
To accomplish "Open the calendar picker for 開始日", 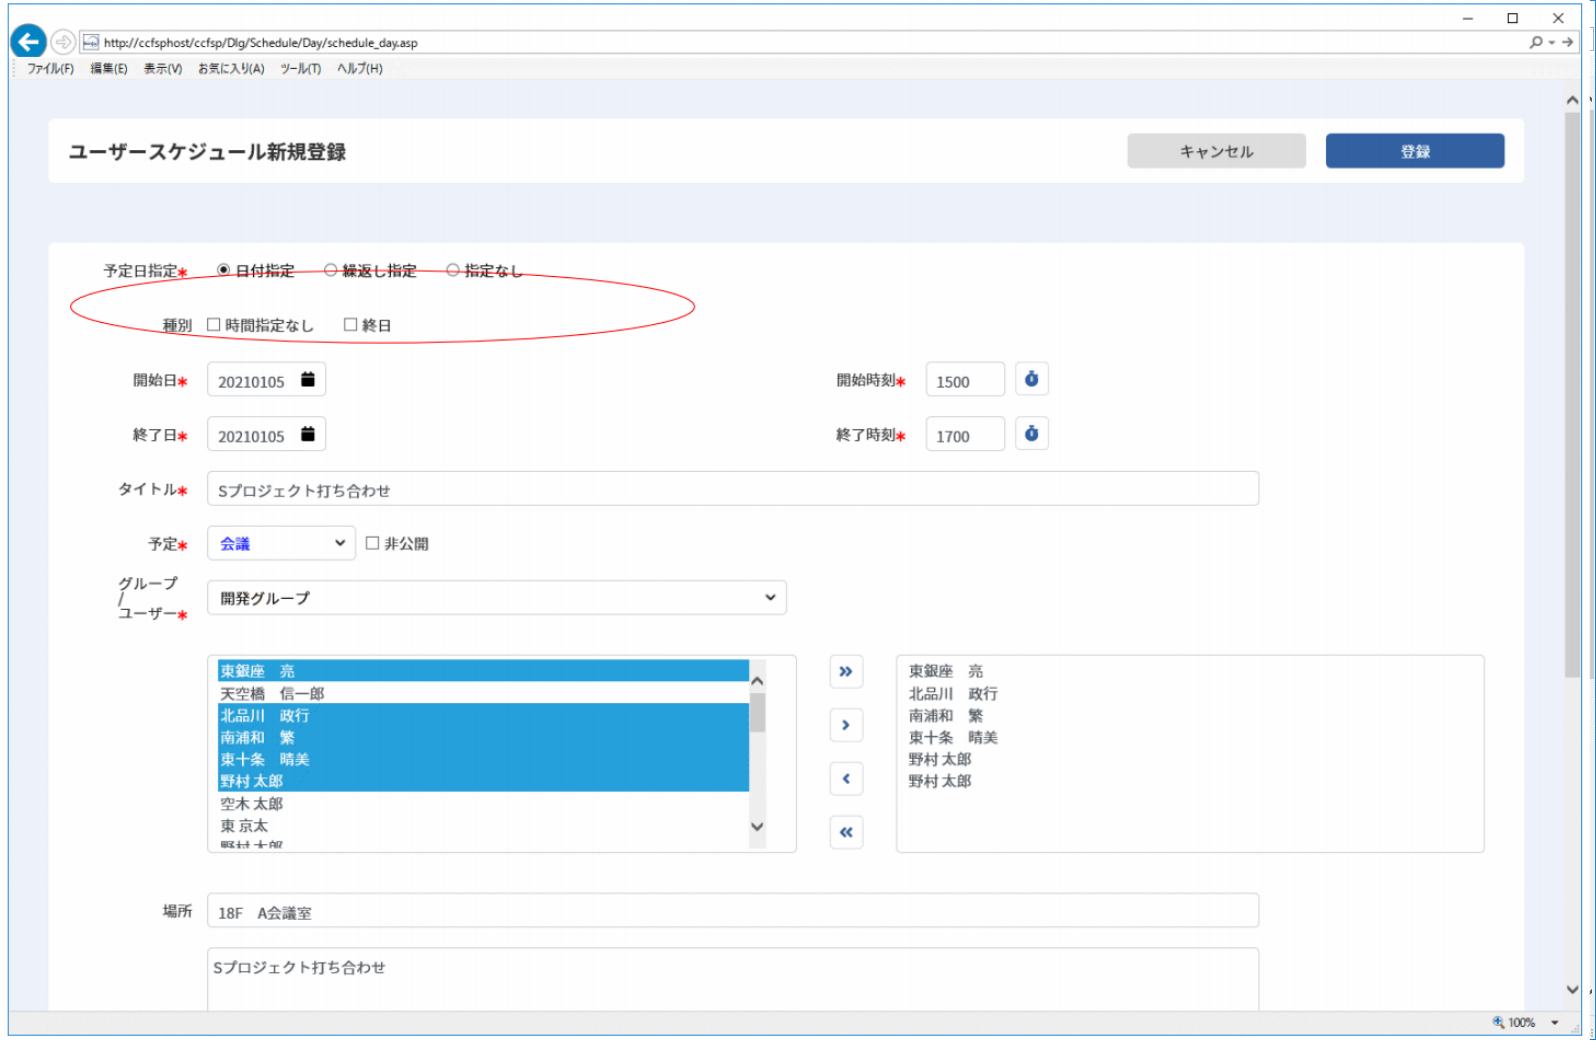I will [308, 380].
